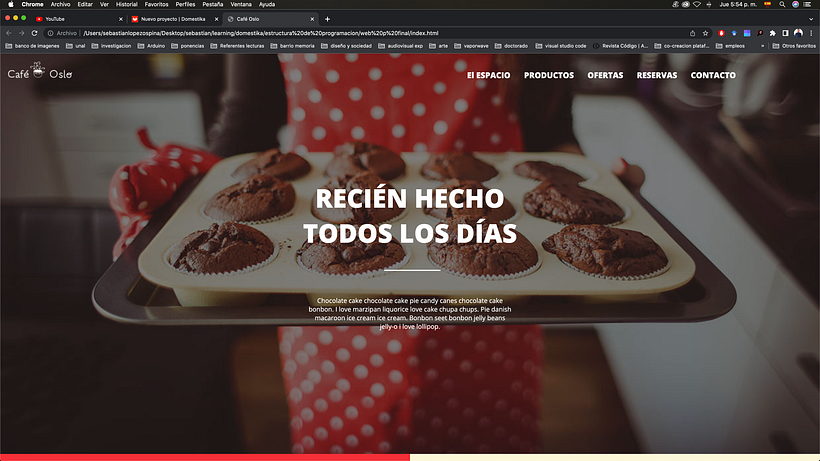Open the Ventana menu
The height and width of the screenshot is (461, 820).
click(x=241, y=4)
